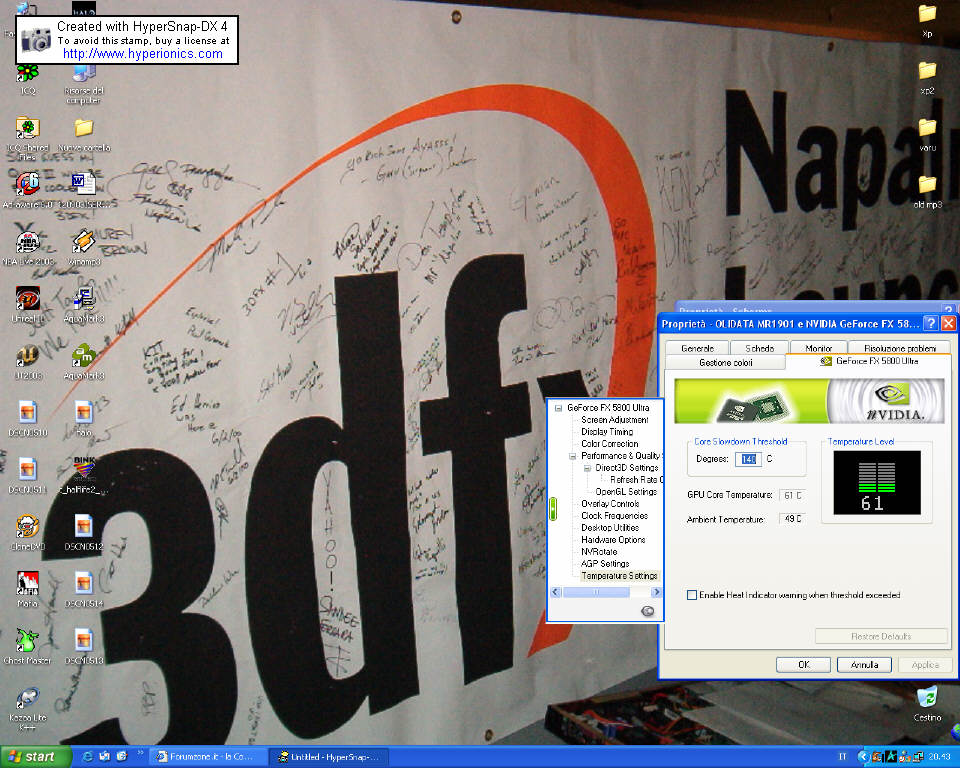The width and height of the screenshot is (960, 768).
Task: Open the Cestino recycle bin
Action: tap(927, 704)
